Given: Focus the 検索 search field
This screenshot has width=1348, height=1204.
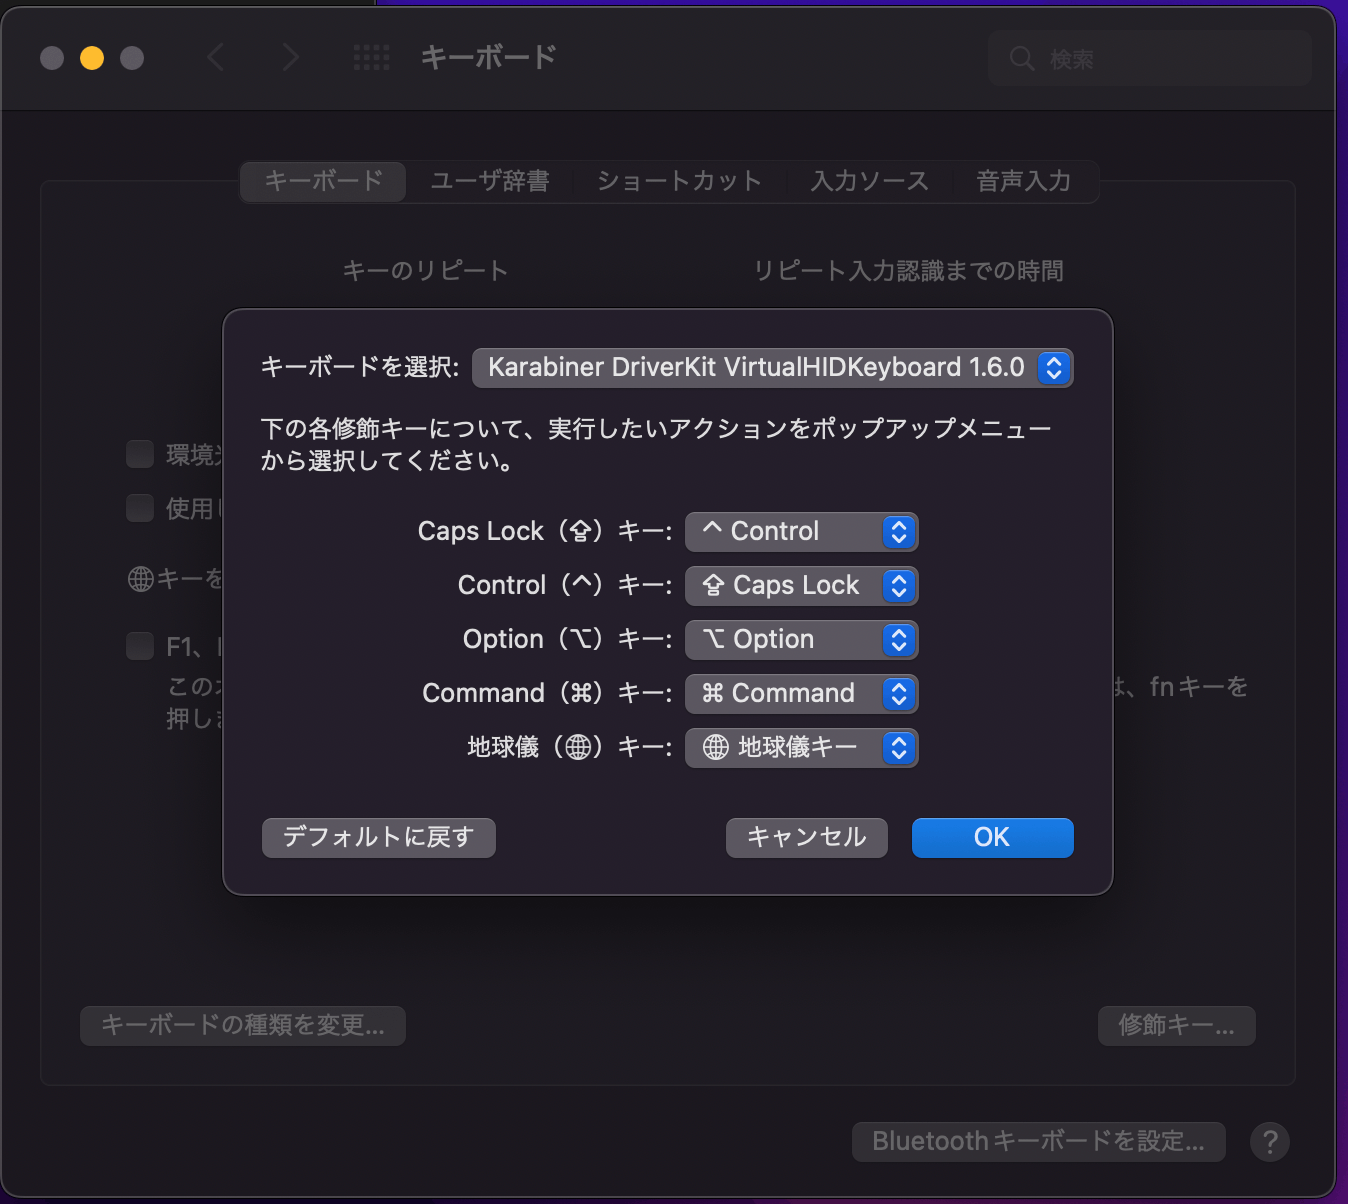Looking at the screenshot, I should tap(1150, 58).
